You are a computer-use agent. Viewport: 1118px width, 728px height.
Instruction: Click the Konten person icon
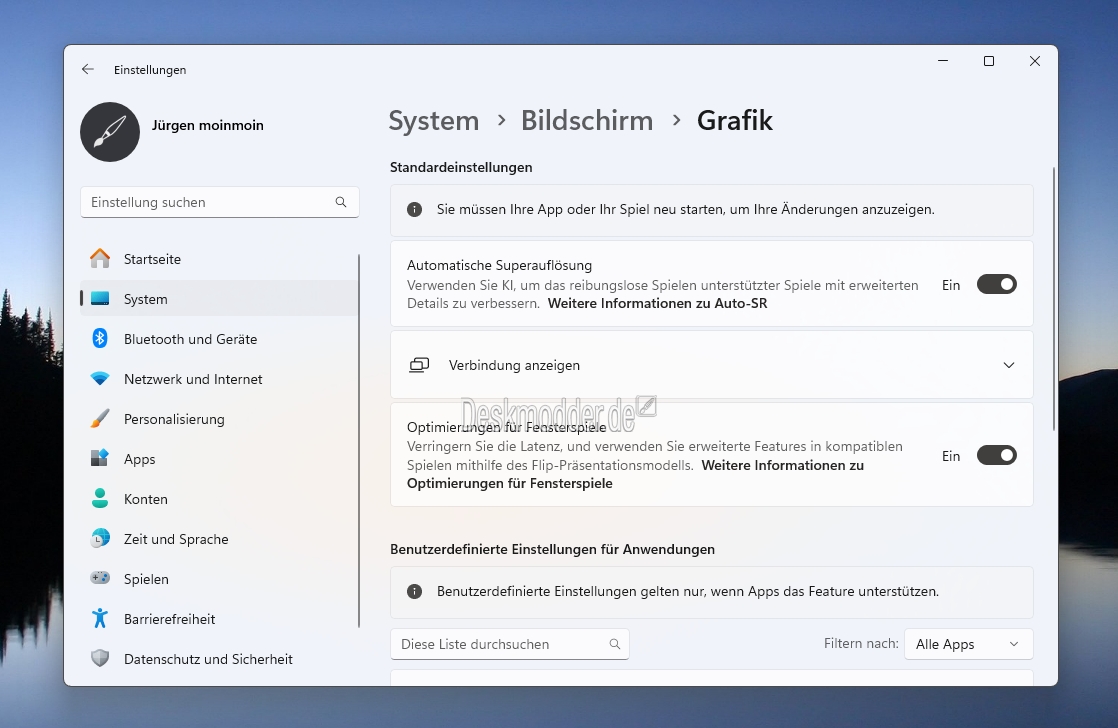(100, 499)
